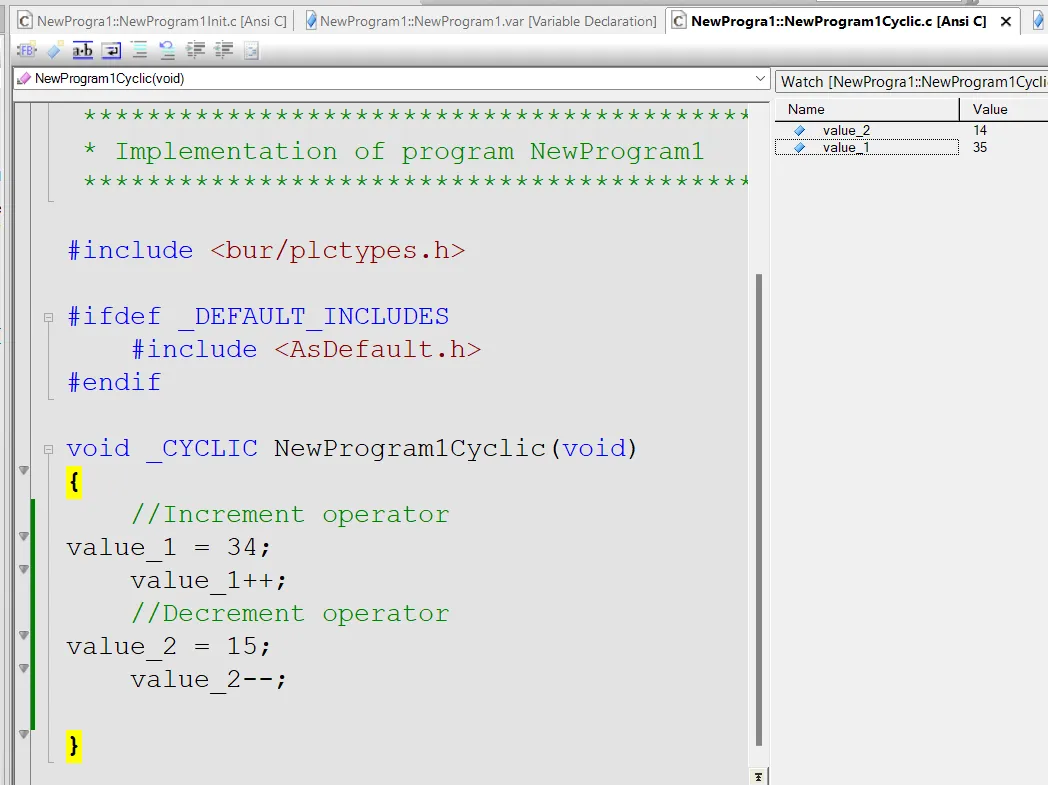Click the Implementation of program NewProgram1 comment
The width and height of the screenshot is (1048, 785).
[x=410, y=152]
